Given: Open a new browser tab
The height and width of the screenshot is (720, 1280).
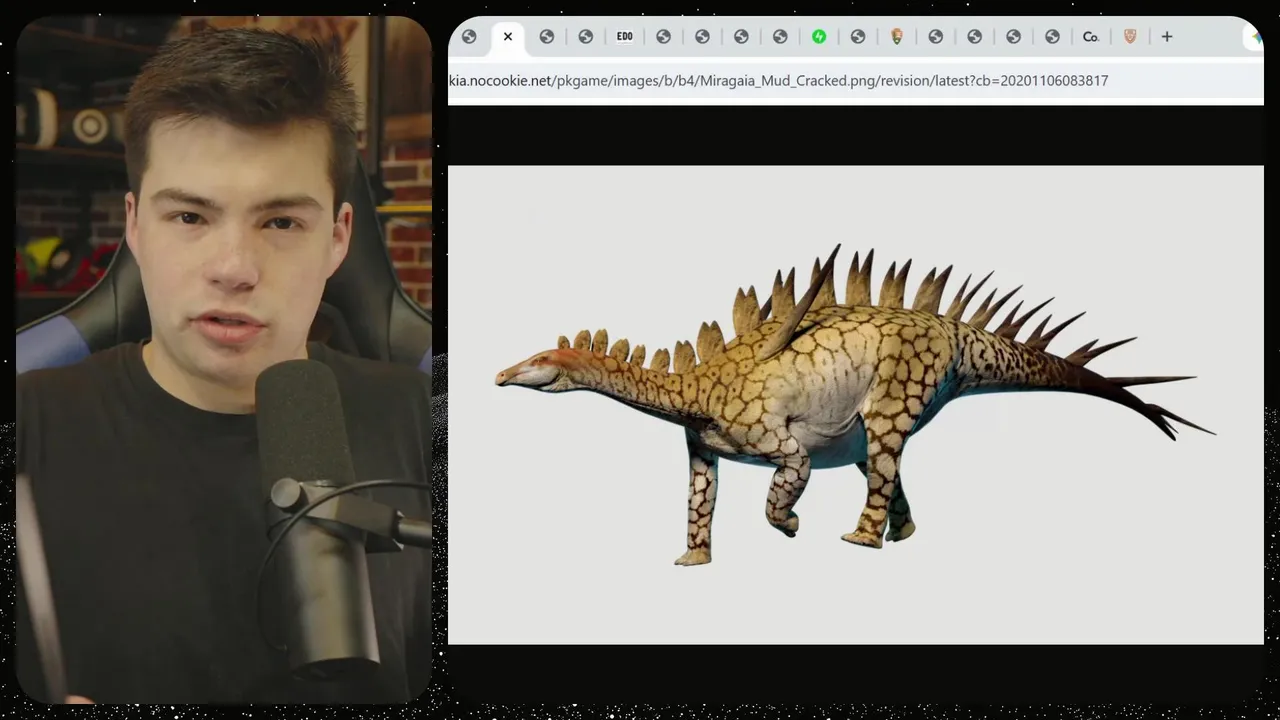Looking at the screenshot, I should (x=1167, y=37).
